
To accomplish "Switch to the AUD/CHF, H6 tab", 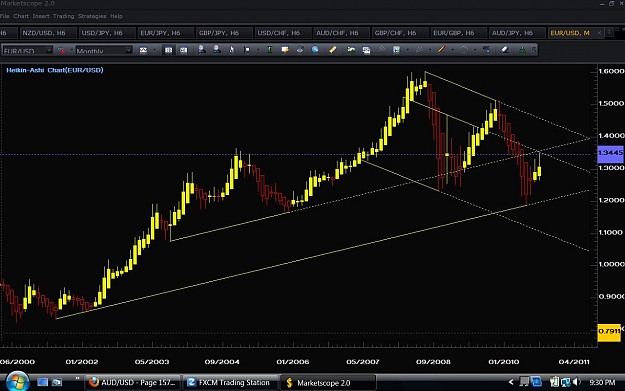I will (340, 33).
